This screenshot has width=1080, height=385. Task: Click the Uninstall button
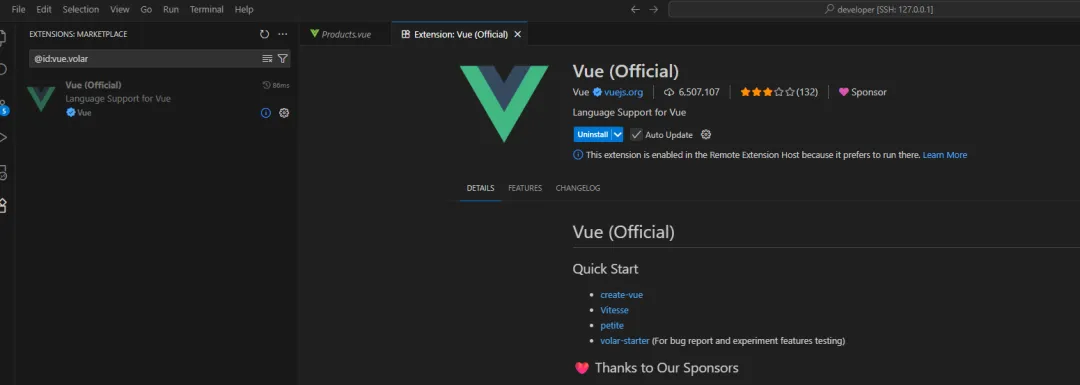coord(592,134)
